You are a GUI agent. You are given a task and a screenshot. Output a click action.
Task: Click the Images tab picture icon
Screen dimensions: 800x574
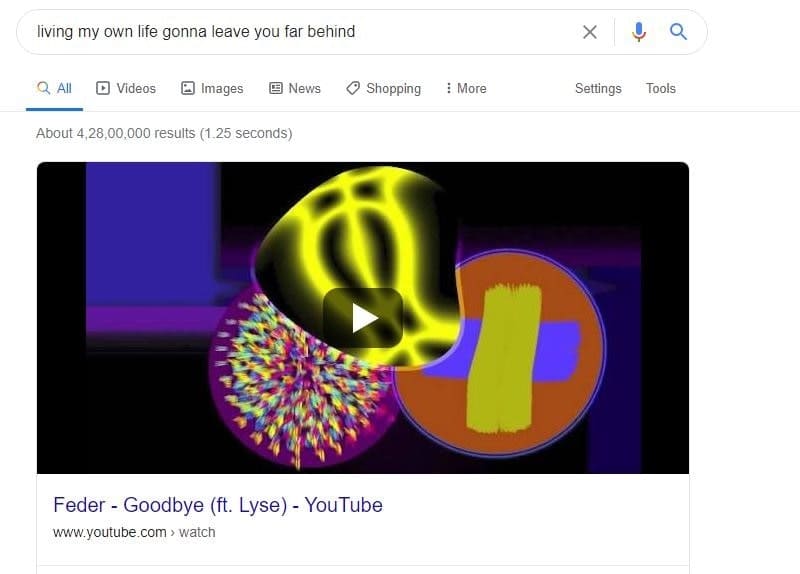pos(188,88)
